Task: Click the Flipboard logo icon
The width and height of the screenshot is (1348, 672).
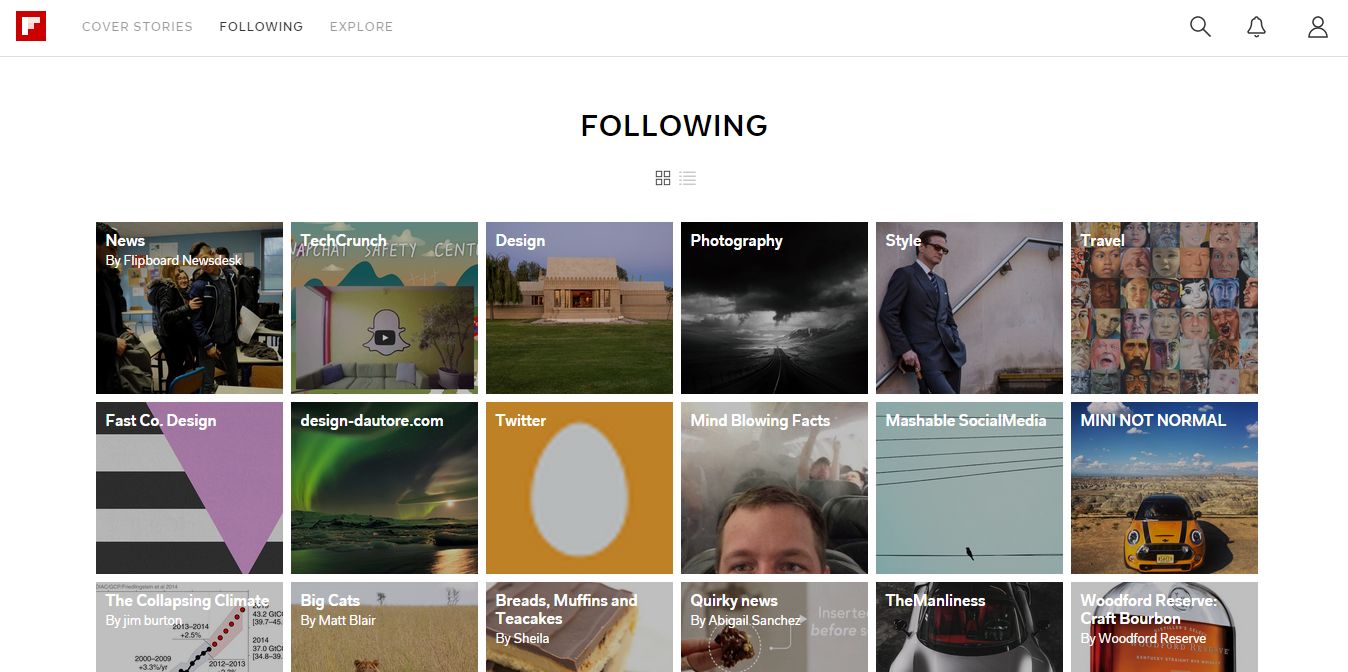Action: click(x=31, y=26)
